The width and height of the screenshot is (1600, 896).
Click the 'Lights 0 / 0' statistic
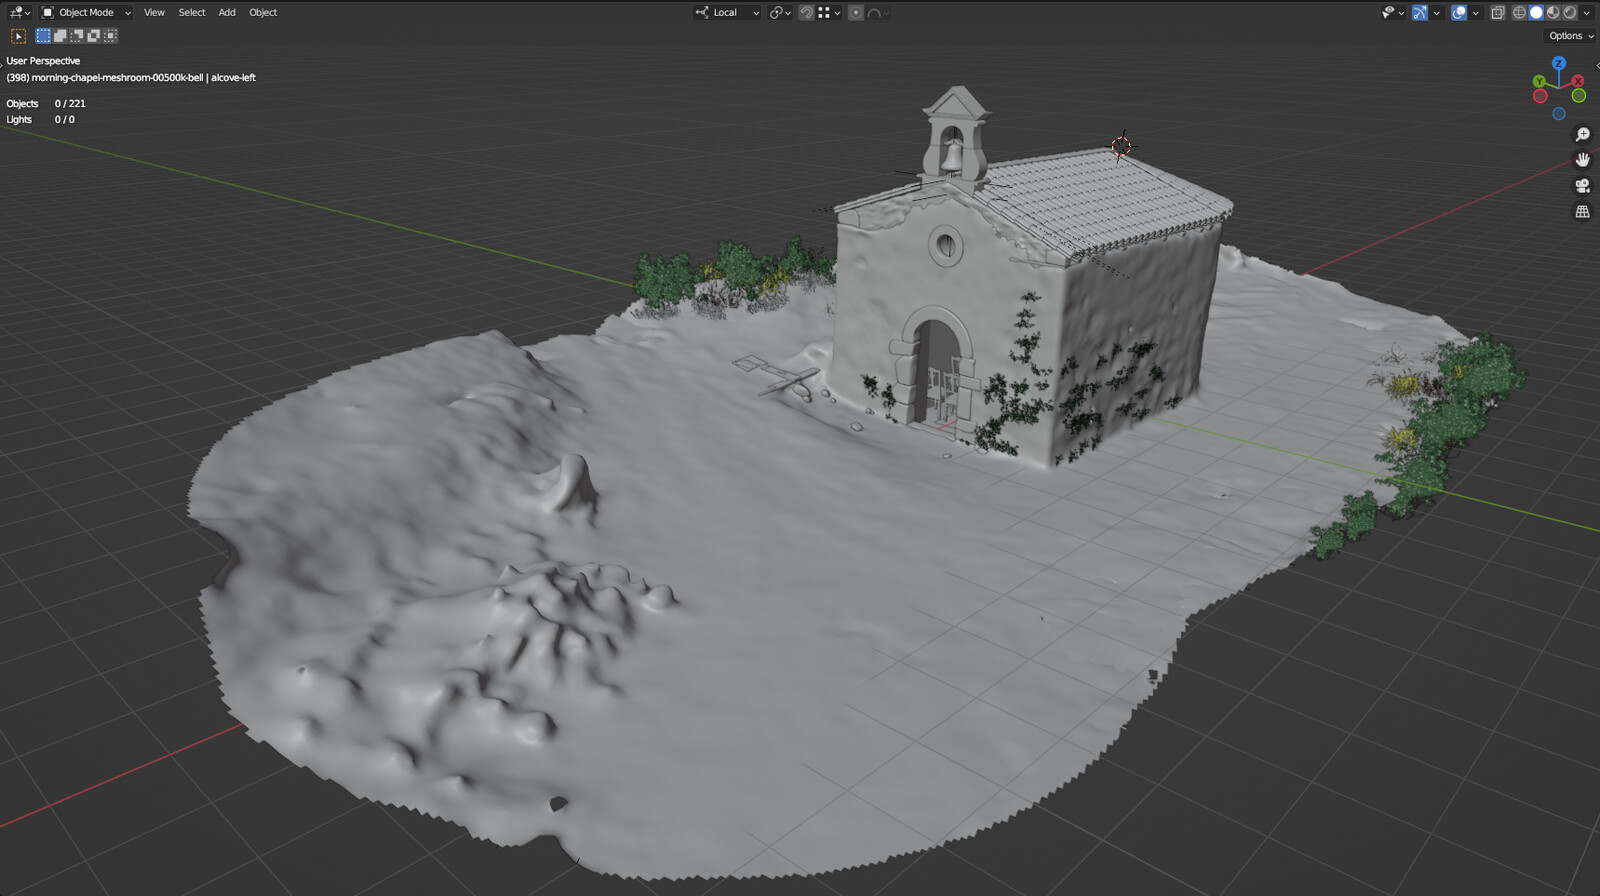41,120
